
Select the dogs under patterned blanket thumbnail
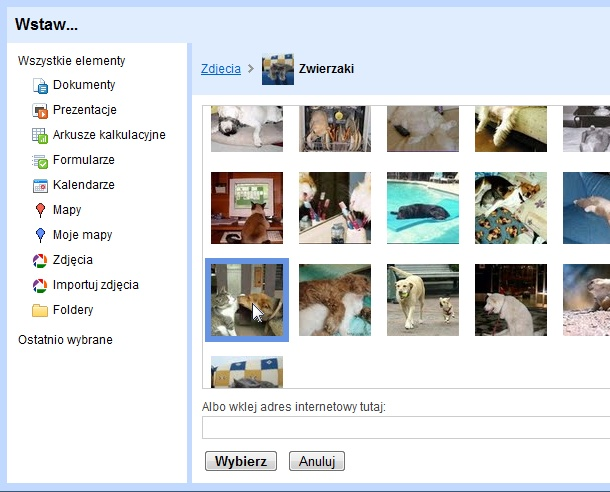point(511,208)
